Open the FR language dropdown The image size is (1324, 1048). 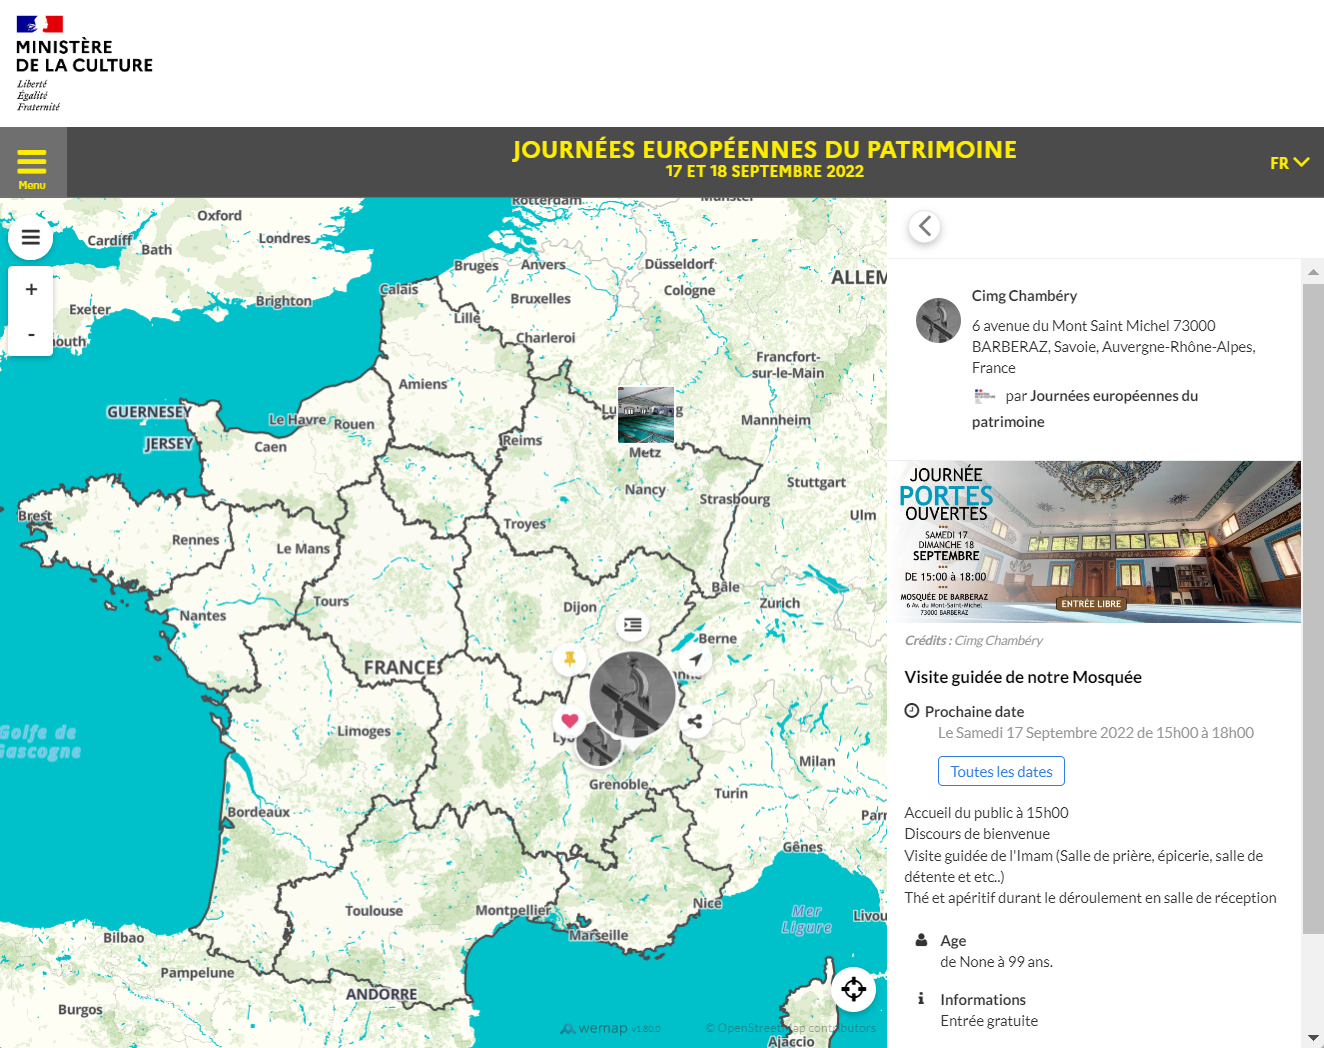[1289, 163]
